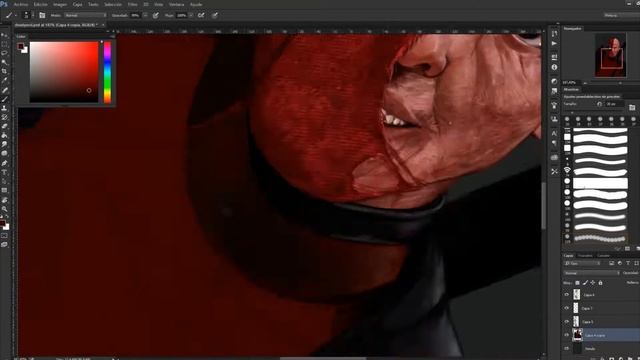The image size is (640, 360).
Task: Select the bumpy textured brush stroke preset
Action: 600,238
